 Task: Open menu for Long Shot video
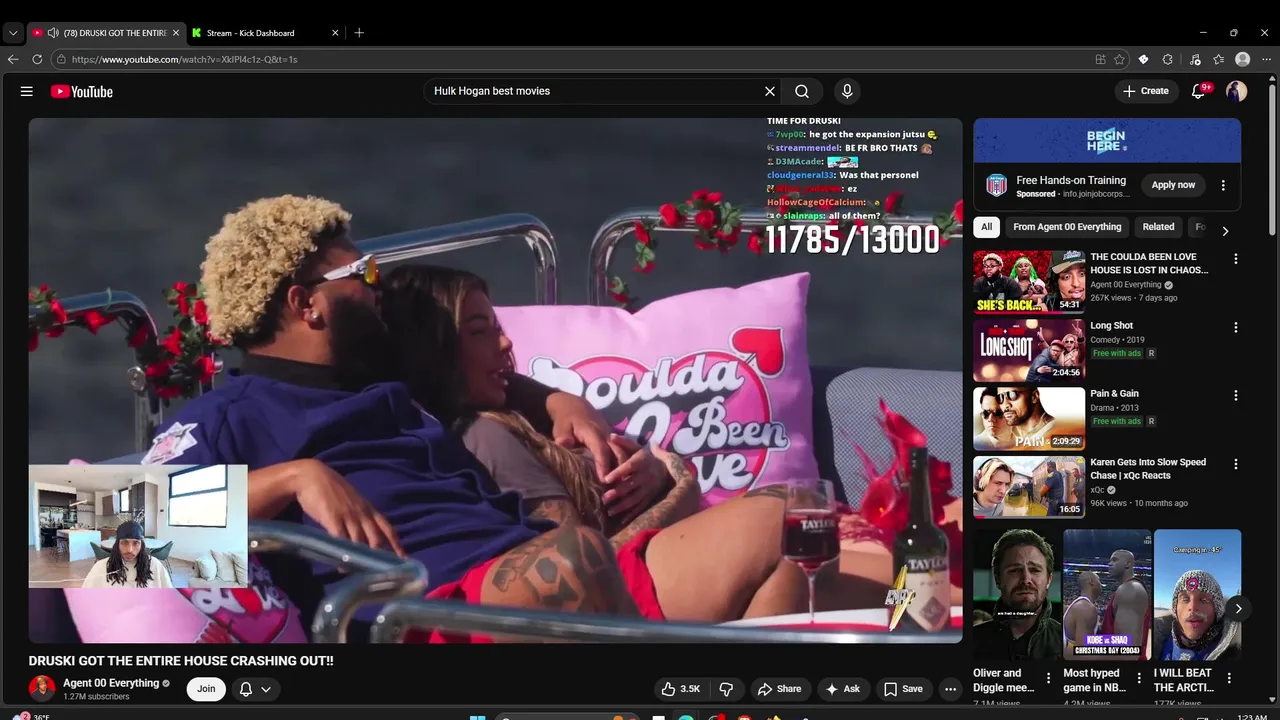tap(1236, 327)
